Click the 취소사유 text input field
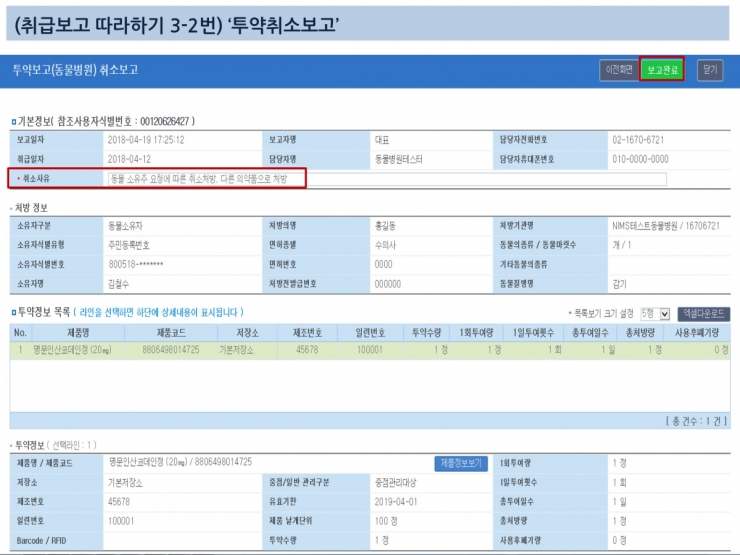Image resolution: width=740 pixels, height=555 pixels. [386, 179]
